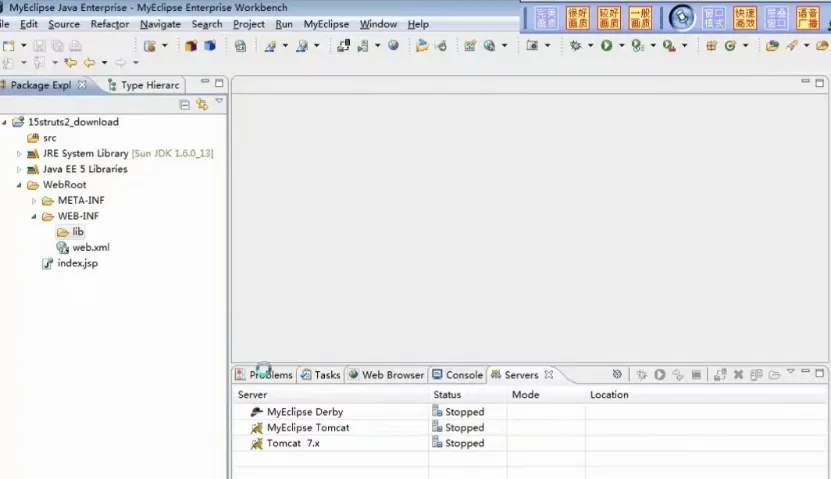Collapse the 15struts2_download project node

(5, 122)
